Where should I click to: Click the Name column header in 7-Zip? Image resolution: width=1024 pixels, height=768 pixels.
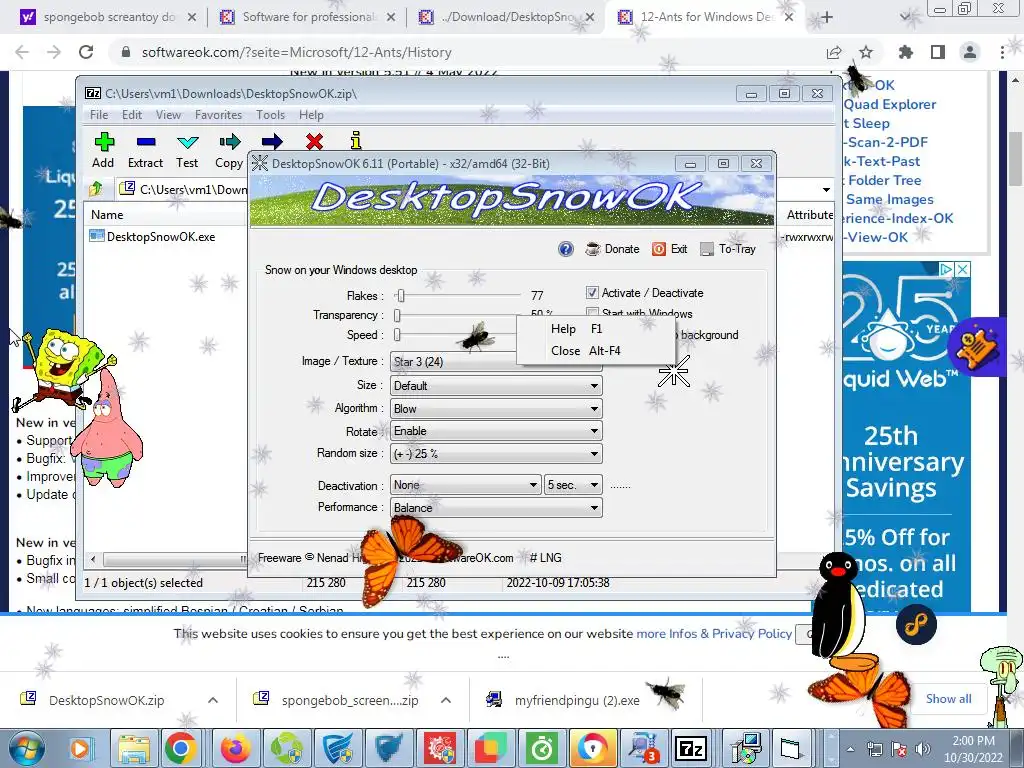click(x=107, y=215)
